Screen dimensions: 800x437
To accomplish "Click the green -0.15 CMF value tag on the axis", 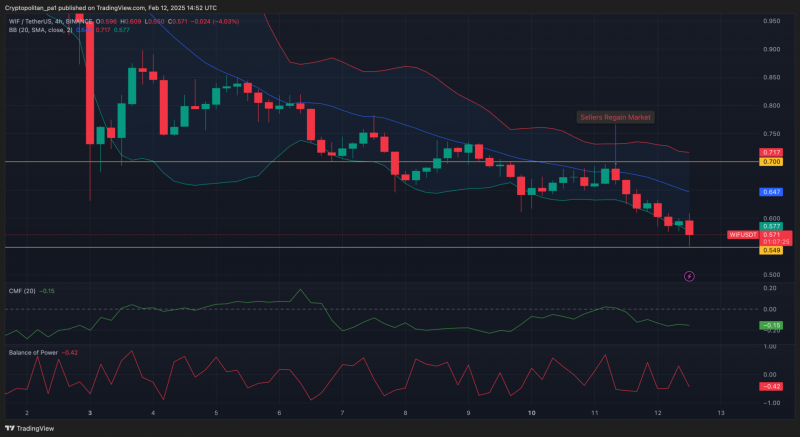I will pyautogui.click(x=771, y=325).
